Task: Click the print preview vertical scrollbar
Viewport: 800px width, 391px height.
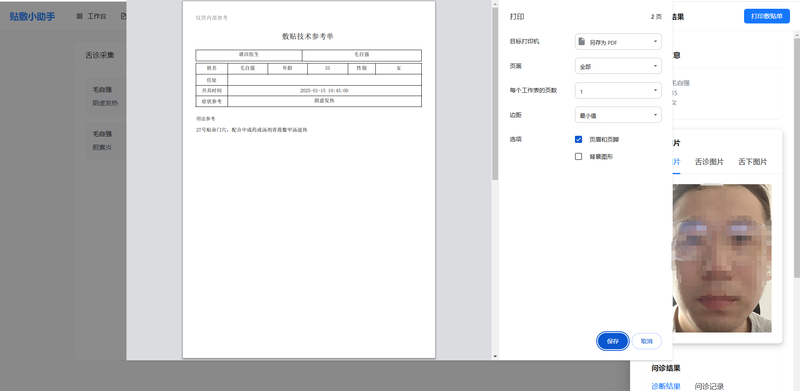Action: [494, 94]
